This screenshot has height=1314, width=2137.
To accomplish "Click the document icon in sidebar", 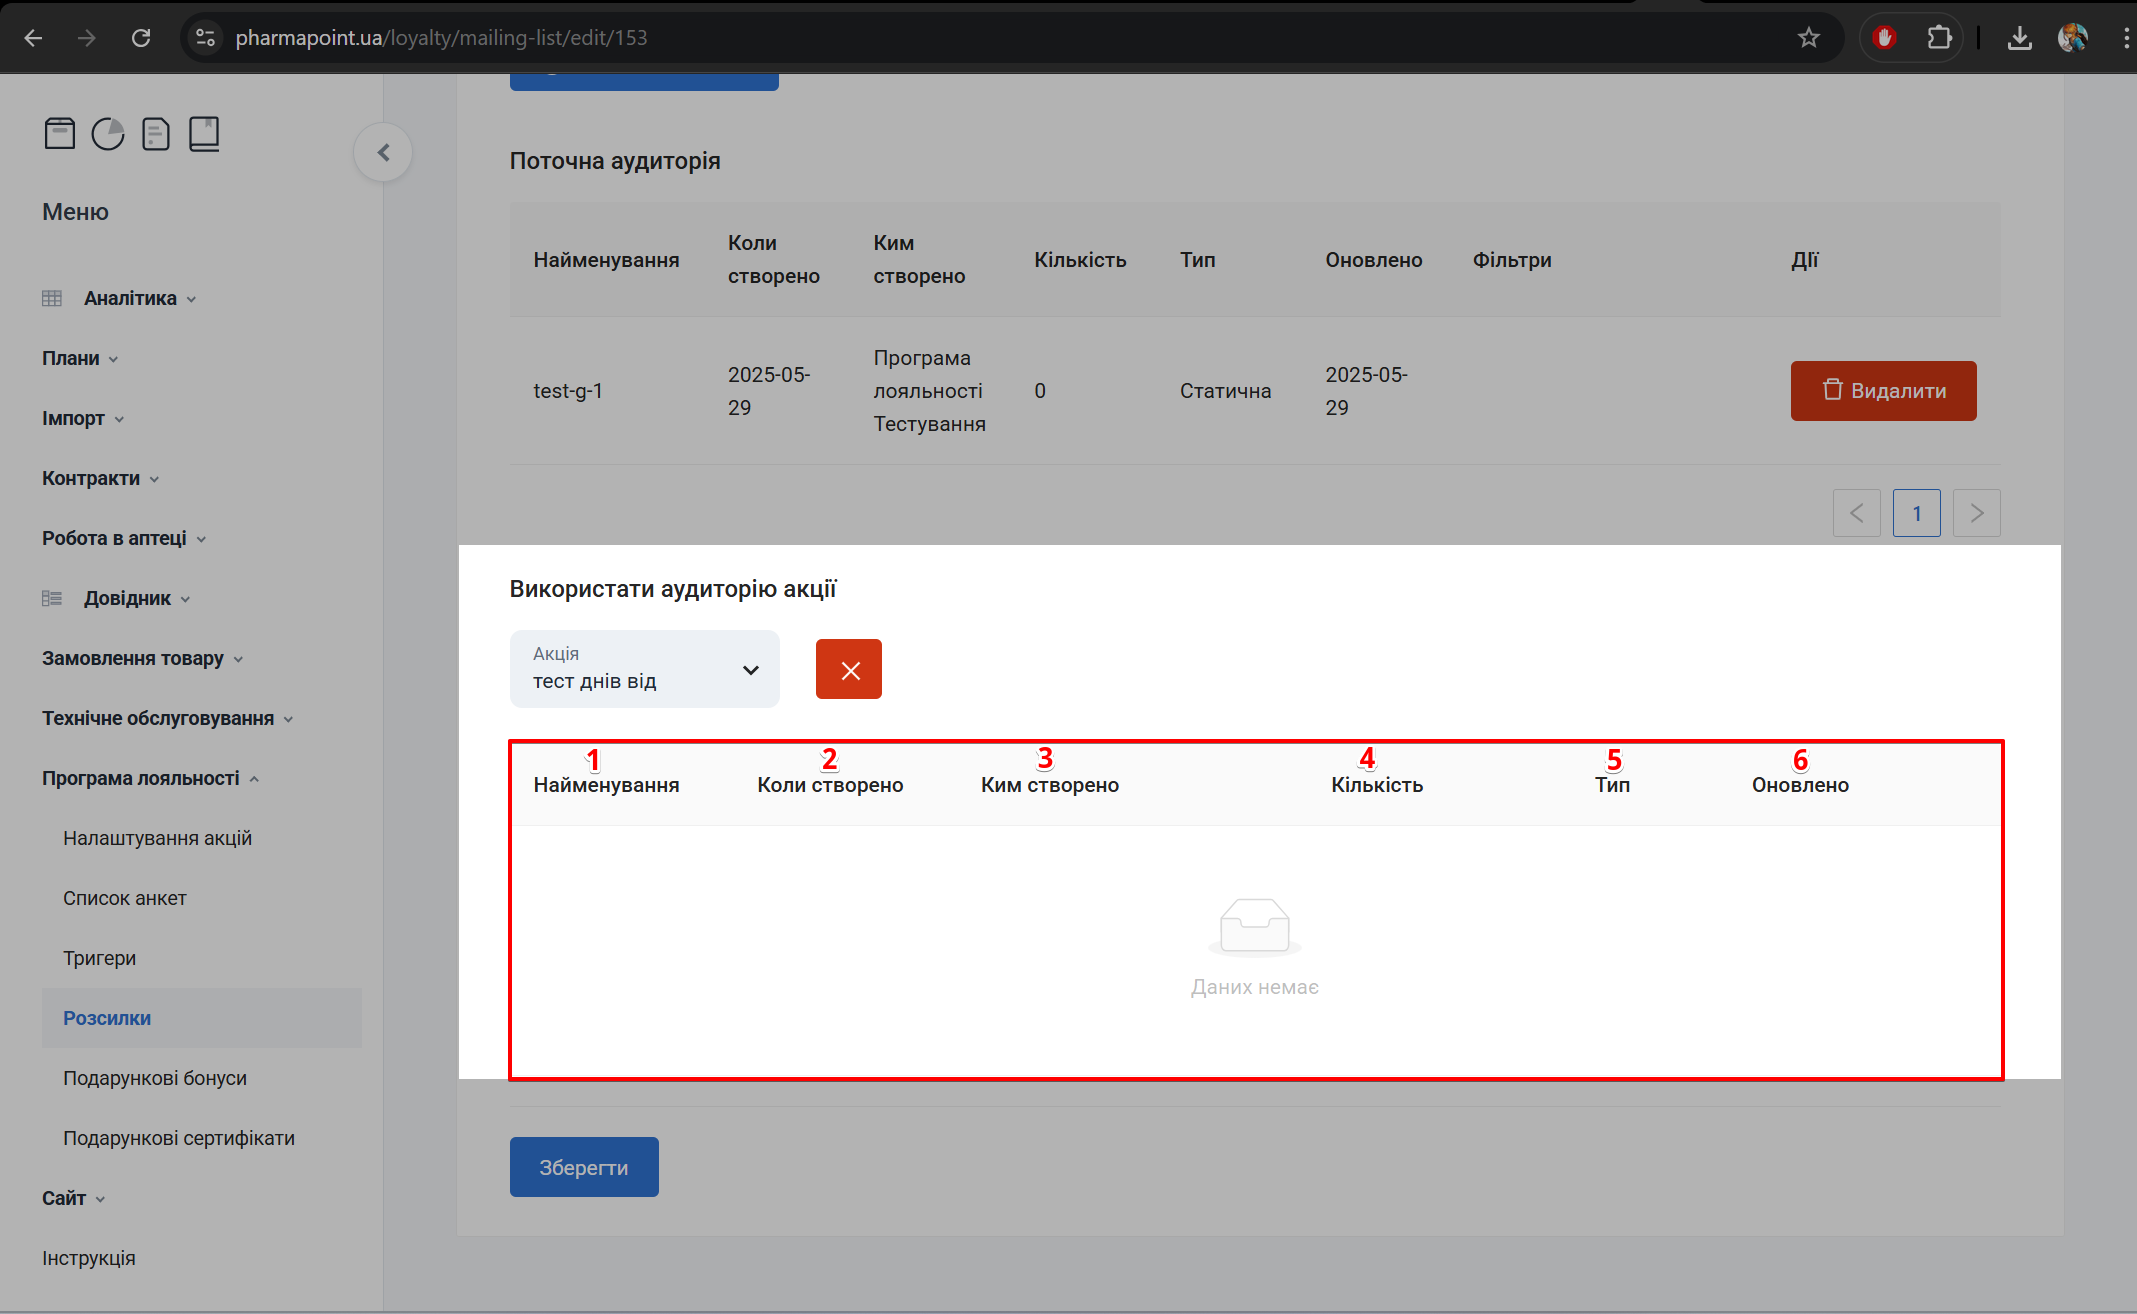I will tap(156, 133).
